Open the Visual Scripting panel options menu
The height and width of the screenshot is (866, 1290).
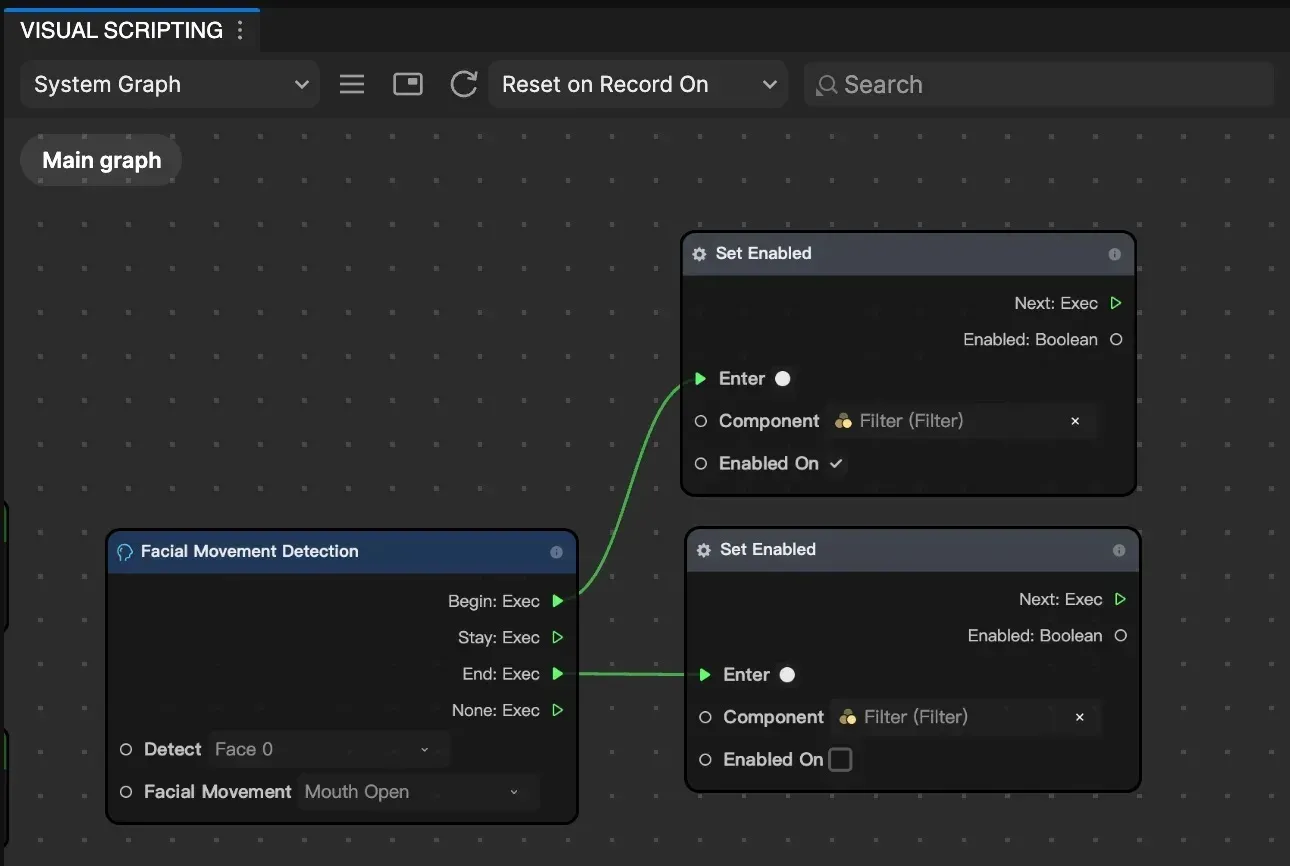click(x=240, y=30)
